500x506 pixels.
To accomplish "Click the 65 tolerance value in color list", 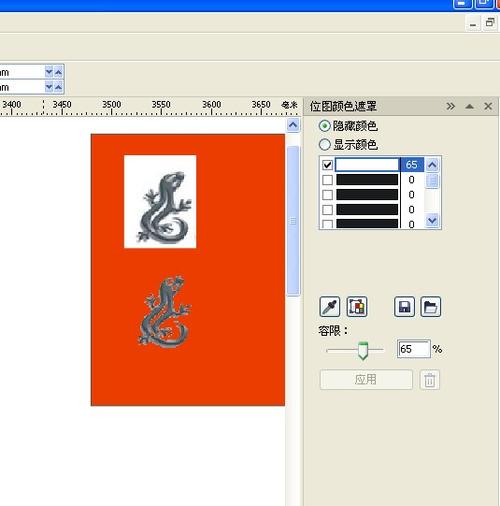I will click(412, 165).
